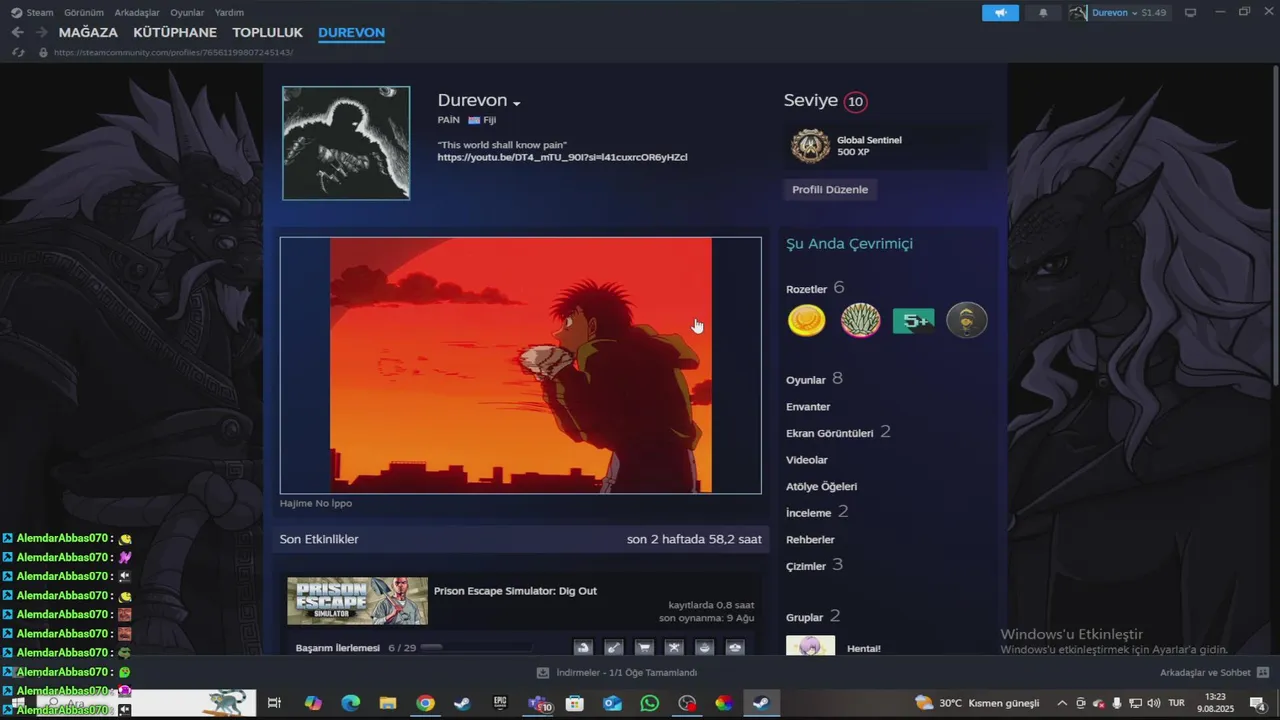Viewport: 1280px width, 720px height.
Task: Expand the Durevon profile name dropdown
Action: [517, 103]
